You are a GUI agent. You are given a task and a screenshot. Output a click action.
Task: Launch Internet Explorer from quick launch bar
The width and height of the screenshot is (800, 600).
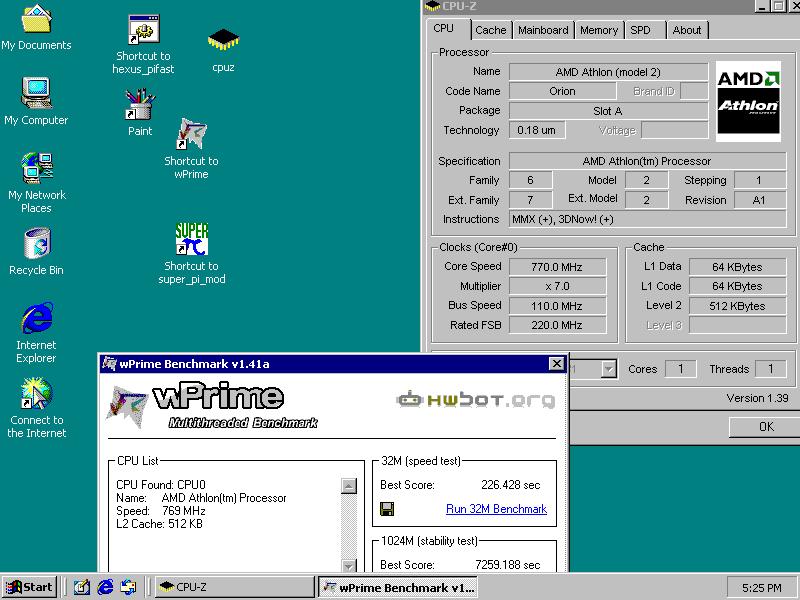(106, 587)
